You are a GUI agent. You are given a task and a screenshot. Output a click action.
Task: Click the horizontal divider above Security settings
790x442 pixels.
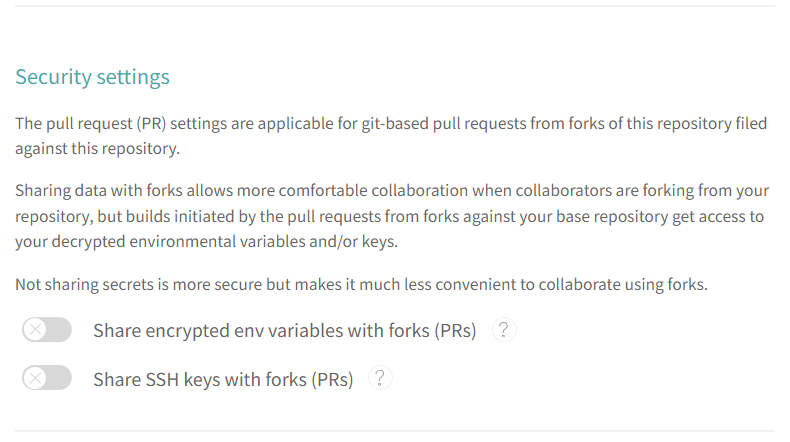coord(395,6)
